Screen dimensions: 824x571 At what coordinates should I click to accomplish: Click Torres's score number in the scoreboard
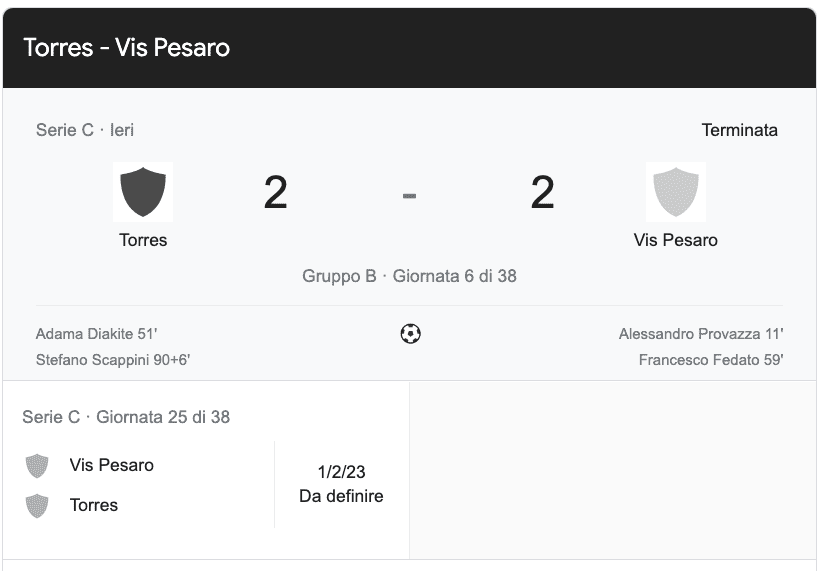pos(275,193)
